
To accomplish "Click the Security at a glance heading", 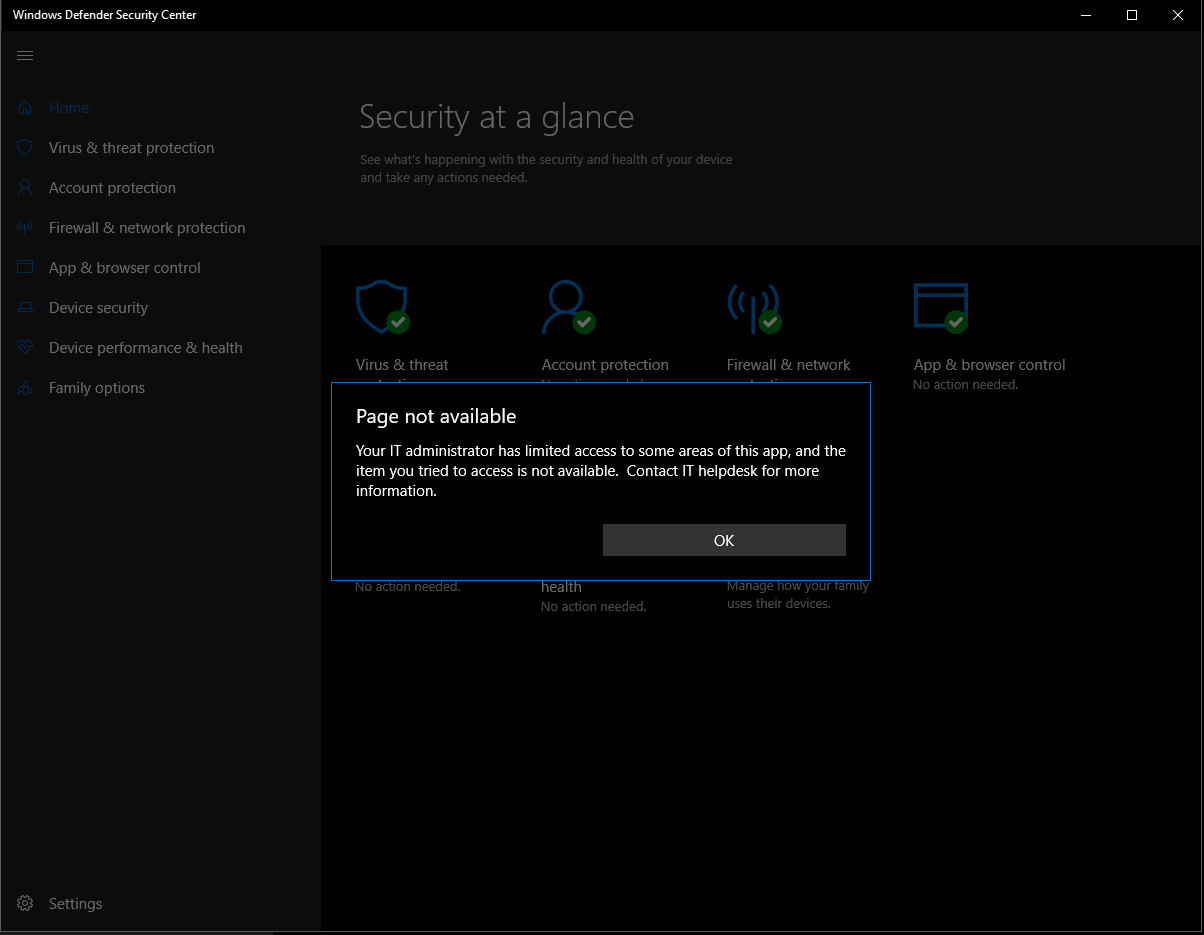I will point(496,117).
